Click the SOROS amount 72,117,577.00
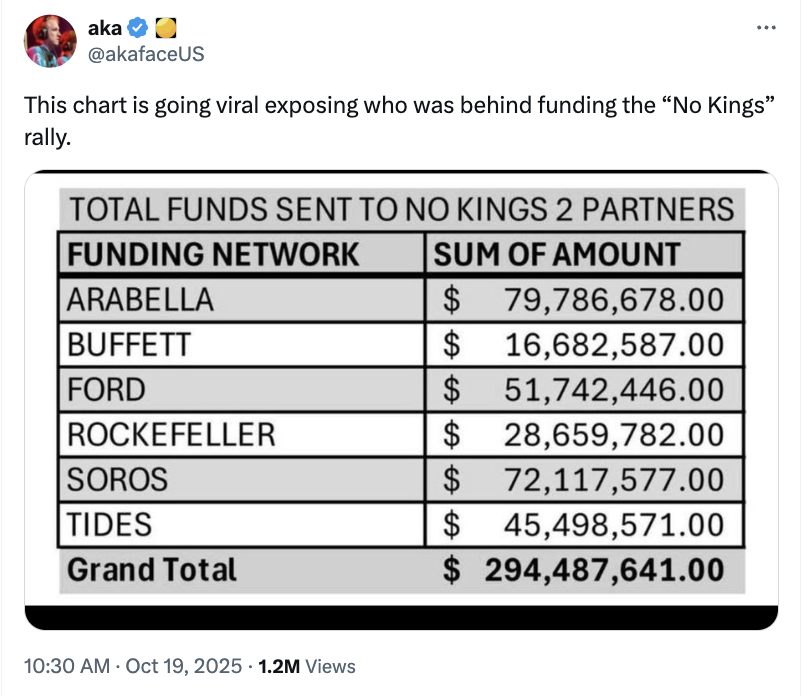This screenshot has height=696, width=808. click(x=614, y=479)
